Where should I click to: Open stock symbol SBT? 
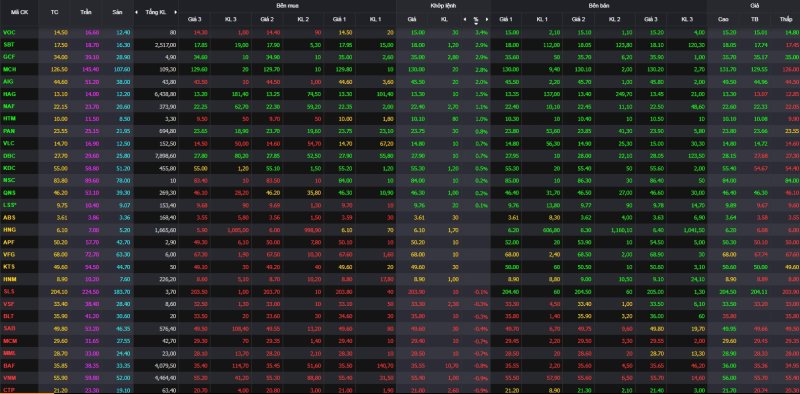[x=8, y=44]
